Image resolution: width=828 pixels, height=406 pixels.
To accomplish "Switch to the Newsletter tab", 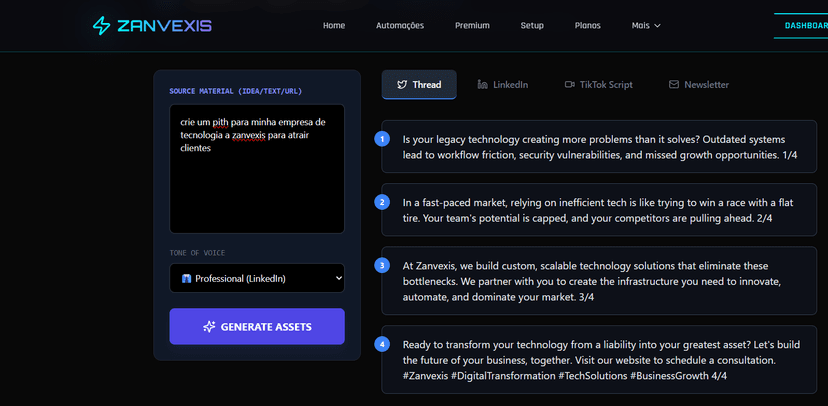I will 699,84.
